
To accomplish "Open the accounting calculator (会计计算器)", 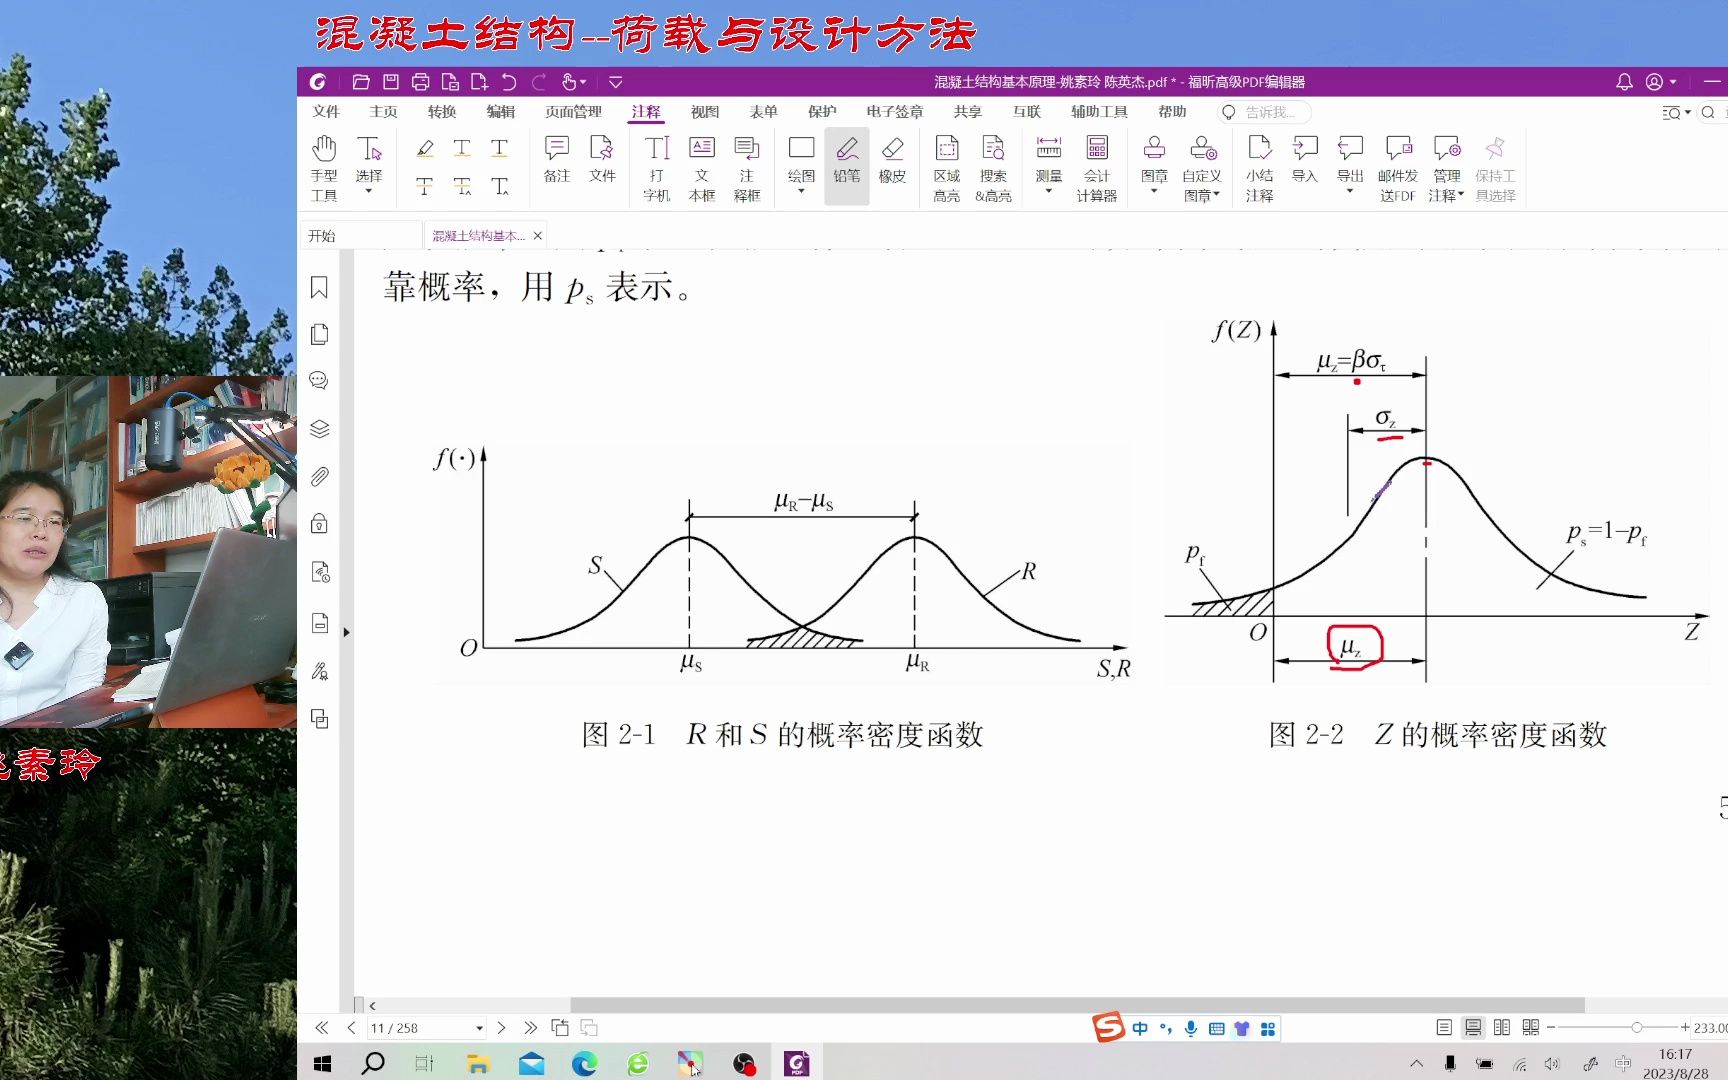I will click(x=1097, y=168).
